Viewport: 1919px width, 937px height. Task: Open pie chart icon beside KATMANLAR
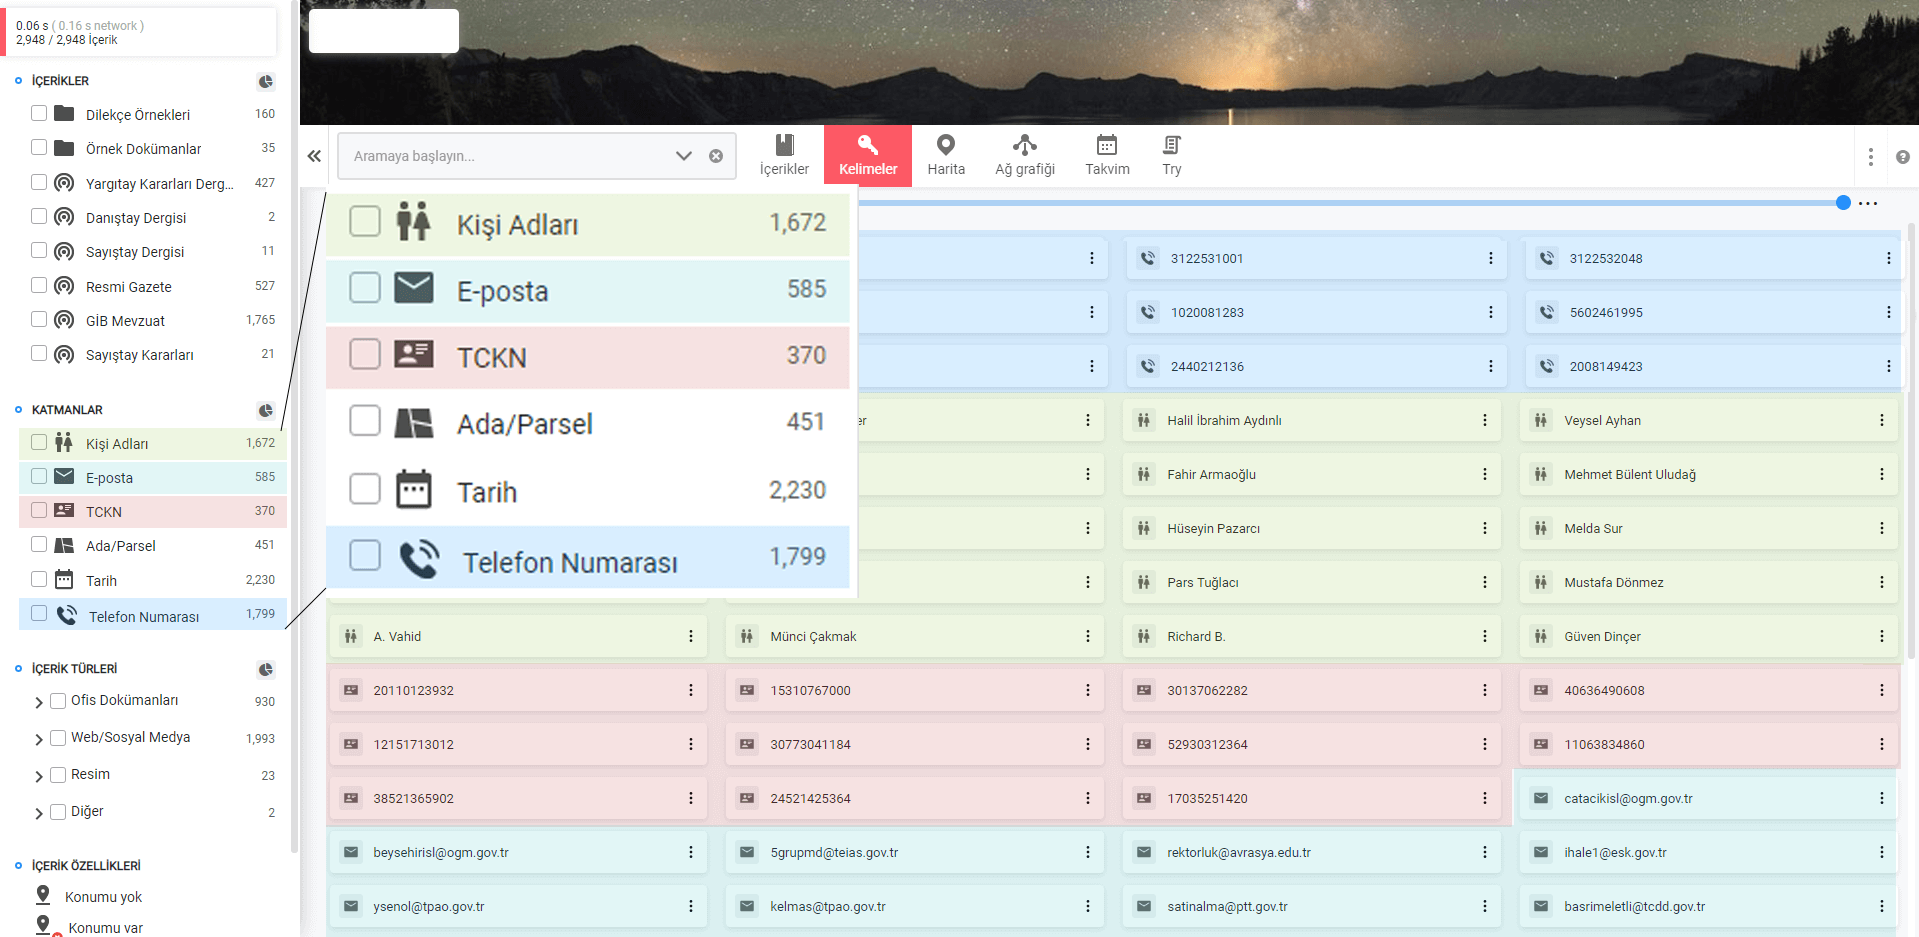(265, 410)
